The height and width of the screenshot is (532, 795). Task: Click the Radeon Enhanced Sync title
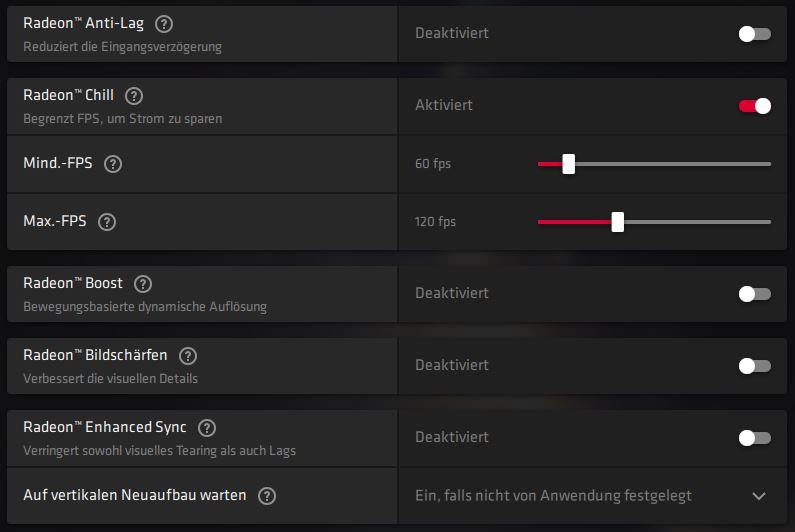pyautogui.click(x=105, y=428)
